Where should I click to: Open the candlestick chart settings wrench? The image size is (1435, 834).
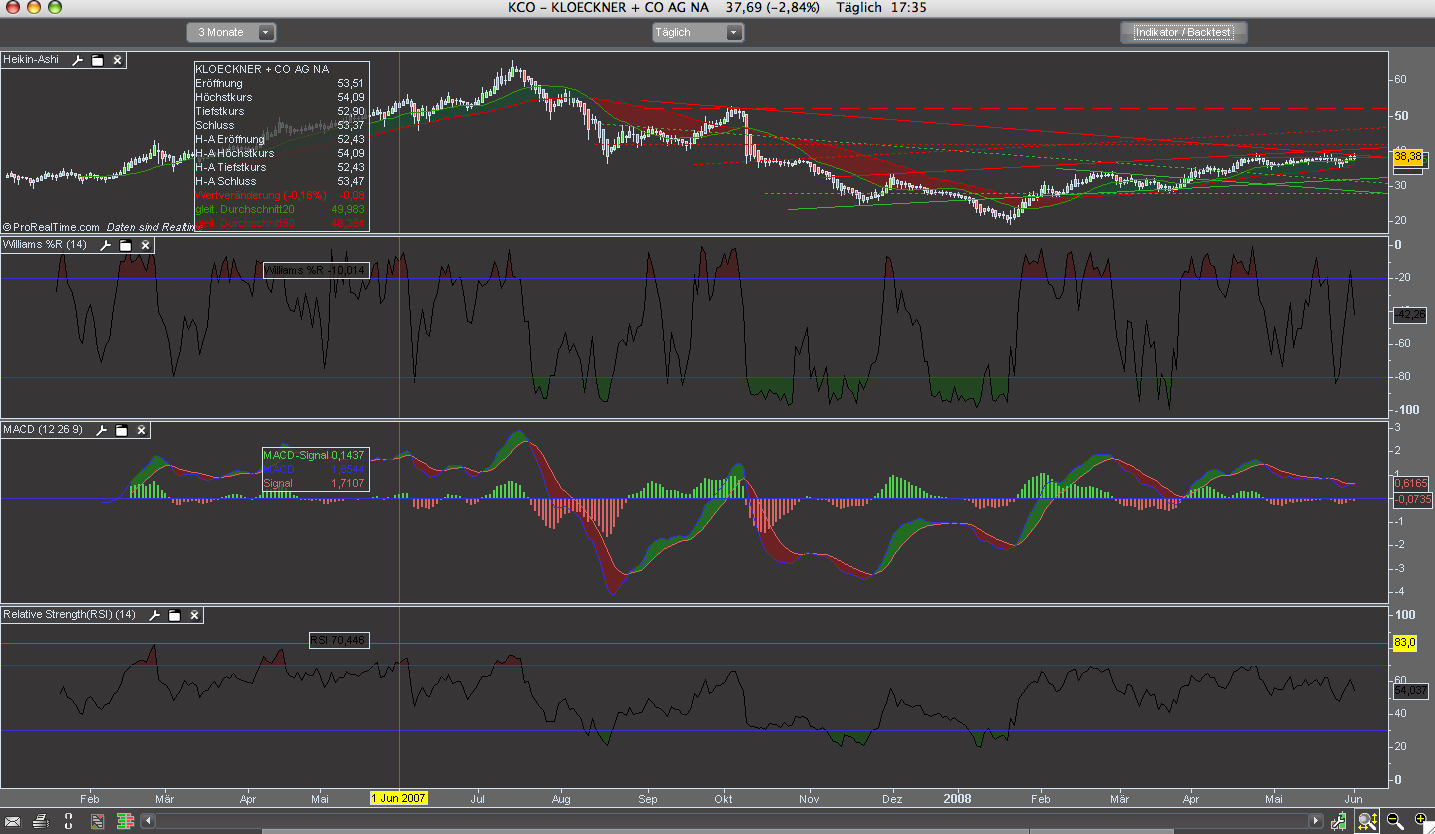pyautogui.click(x=1339, y=821)
